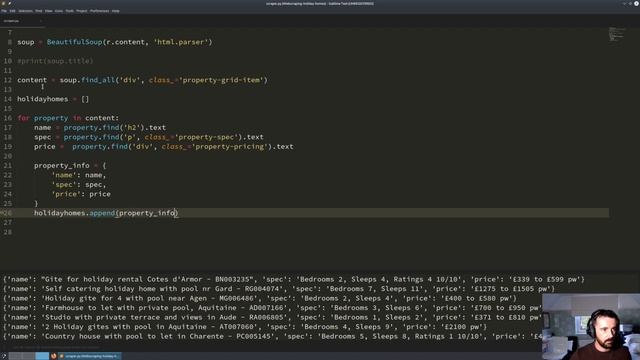This screenshot has width=640, height=360.
Task: Click 'find_all' on line 12
Action: pos(98,80)
